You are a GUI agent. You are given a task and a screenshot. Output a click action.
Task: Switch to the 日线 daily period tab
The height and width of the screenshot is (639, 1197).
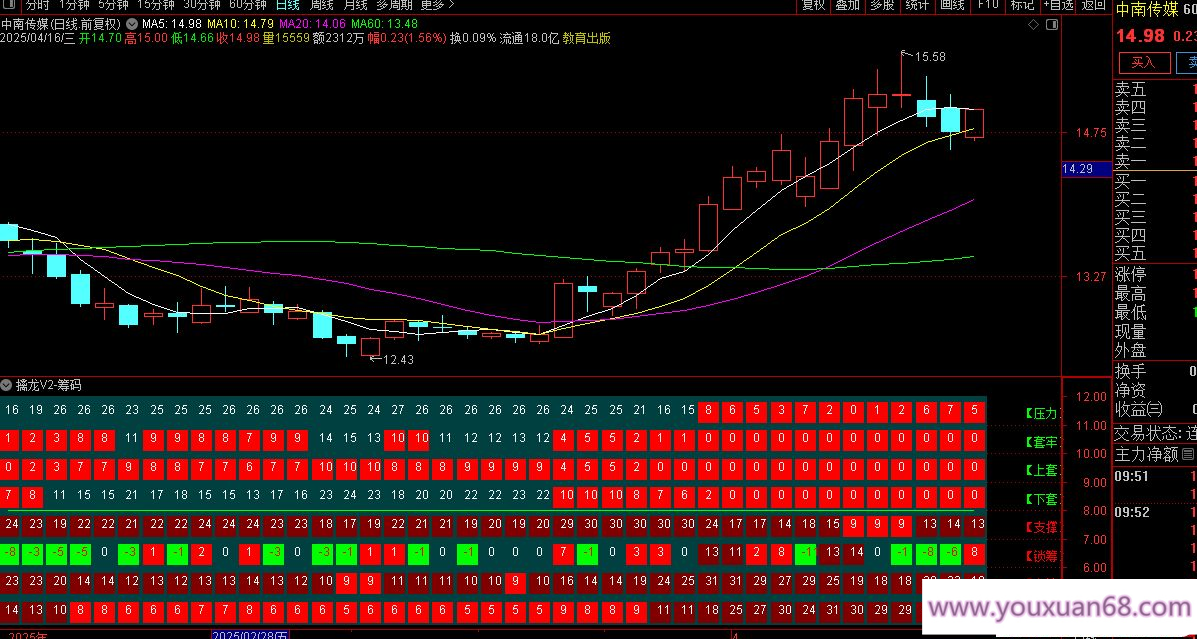(x=287, y=5)
